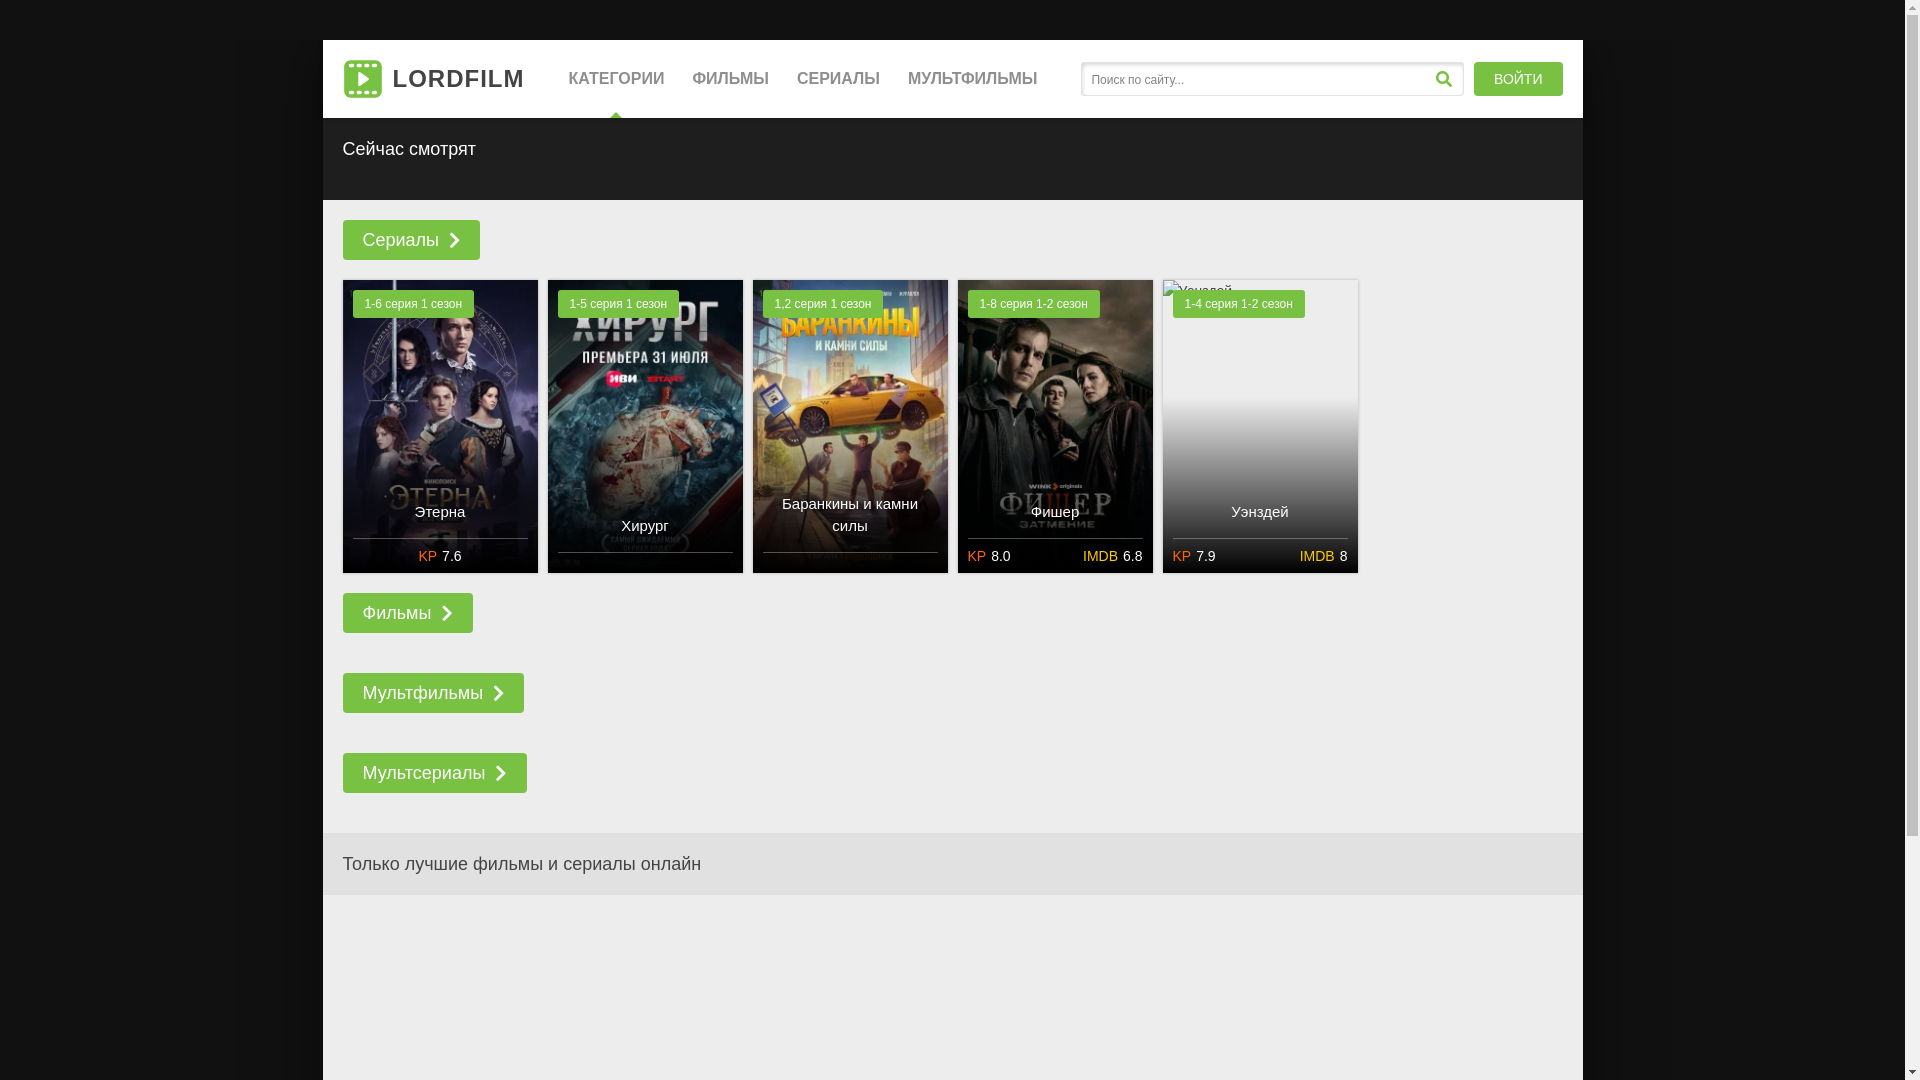Click the chevron in Мультсериалы section button

tap(501, 773)
